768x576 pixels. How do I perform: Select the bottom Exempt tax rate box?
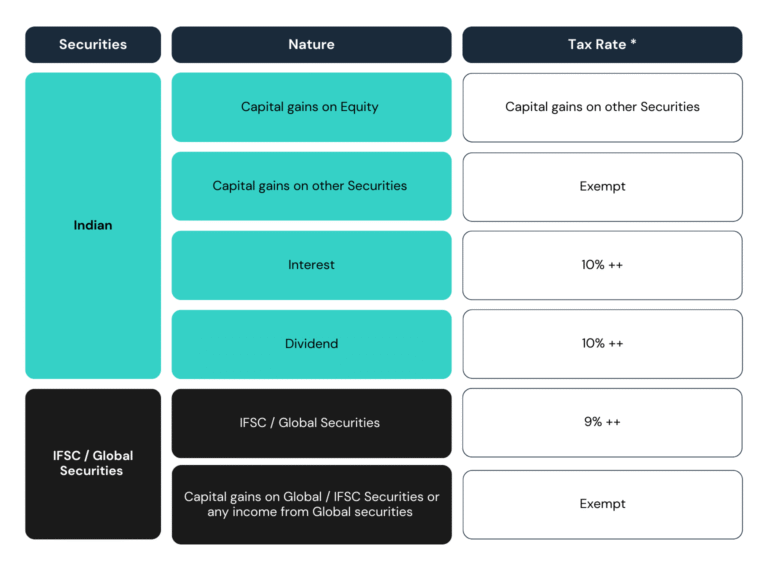tap(602, 504)
